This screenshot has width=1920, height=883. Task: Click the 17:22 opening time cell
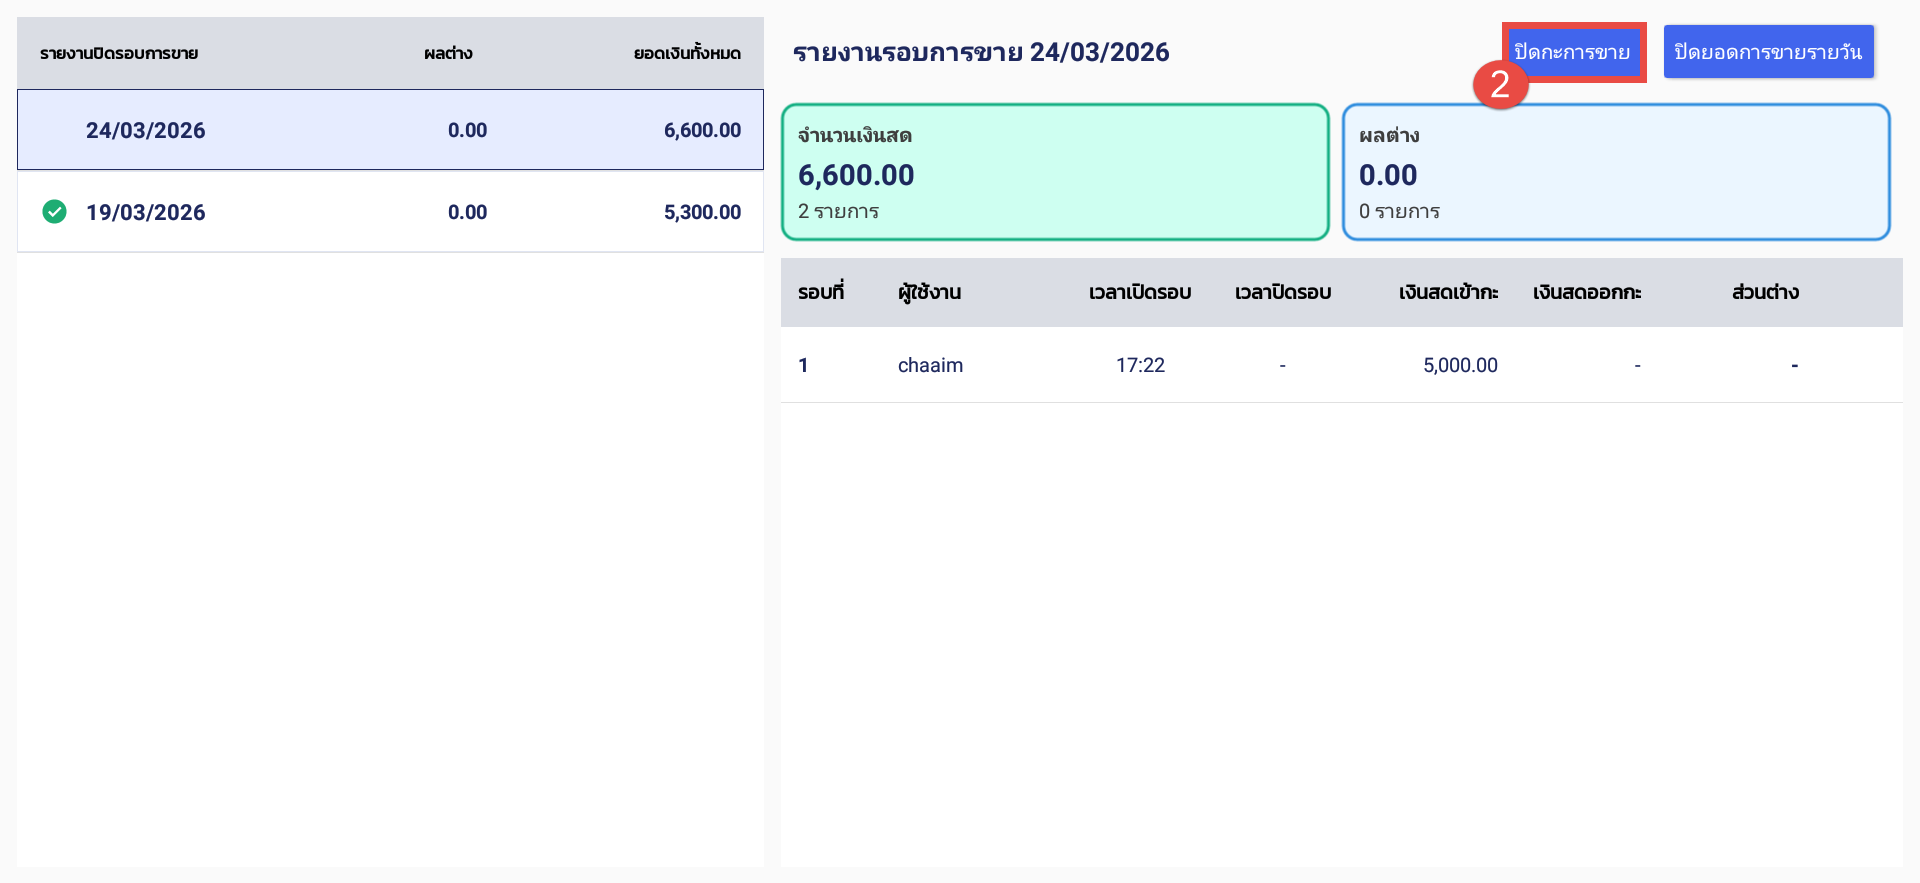point(1140,365)
